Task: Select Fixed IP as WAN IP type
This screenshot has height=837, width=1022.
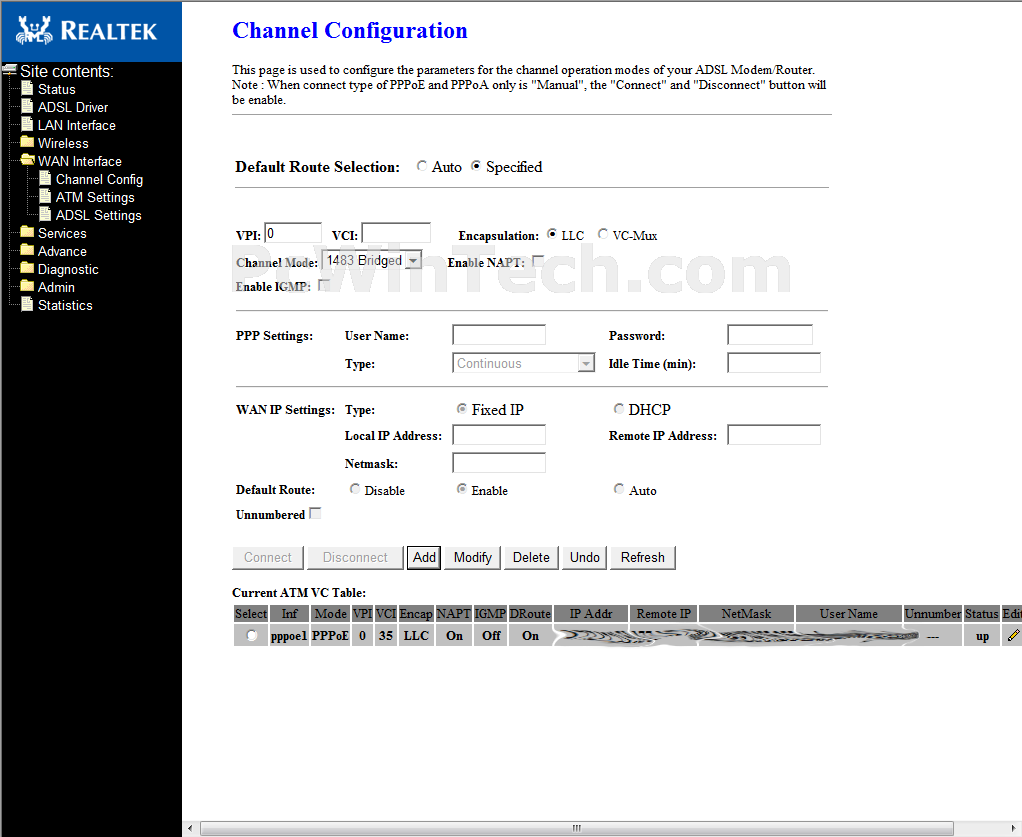Action: pyautogui.click(x=461, y=409)
